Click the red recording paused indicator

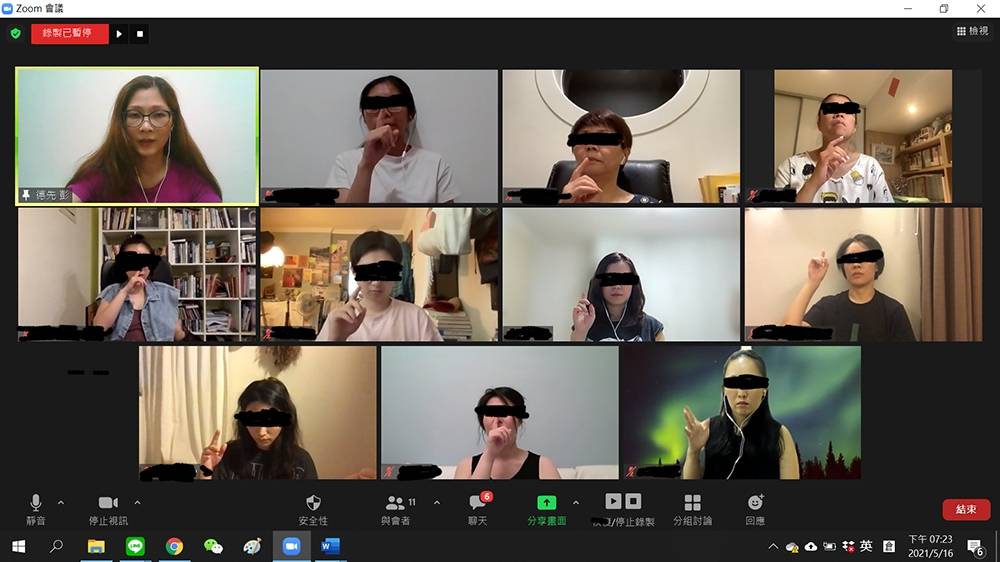69,34
